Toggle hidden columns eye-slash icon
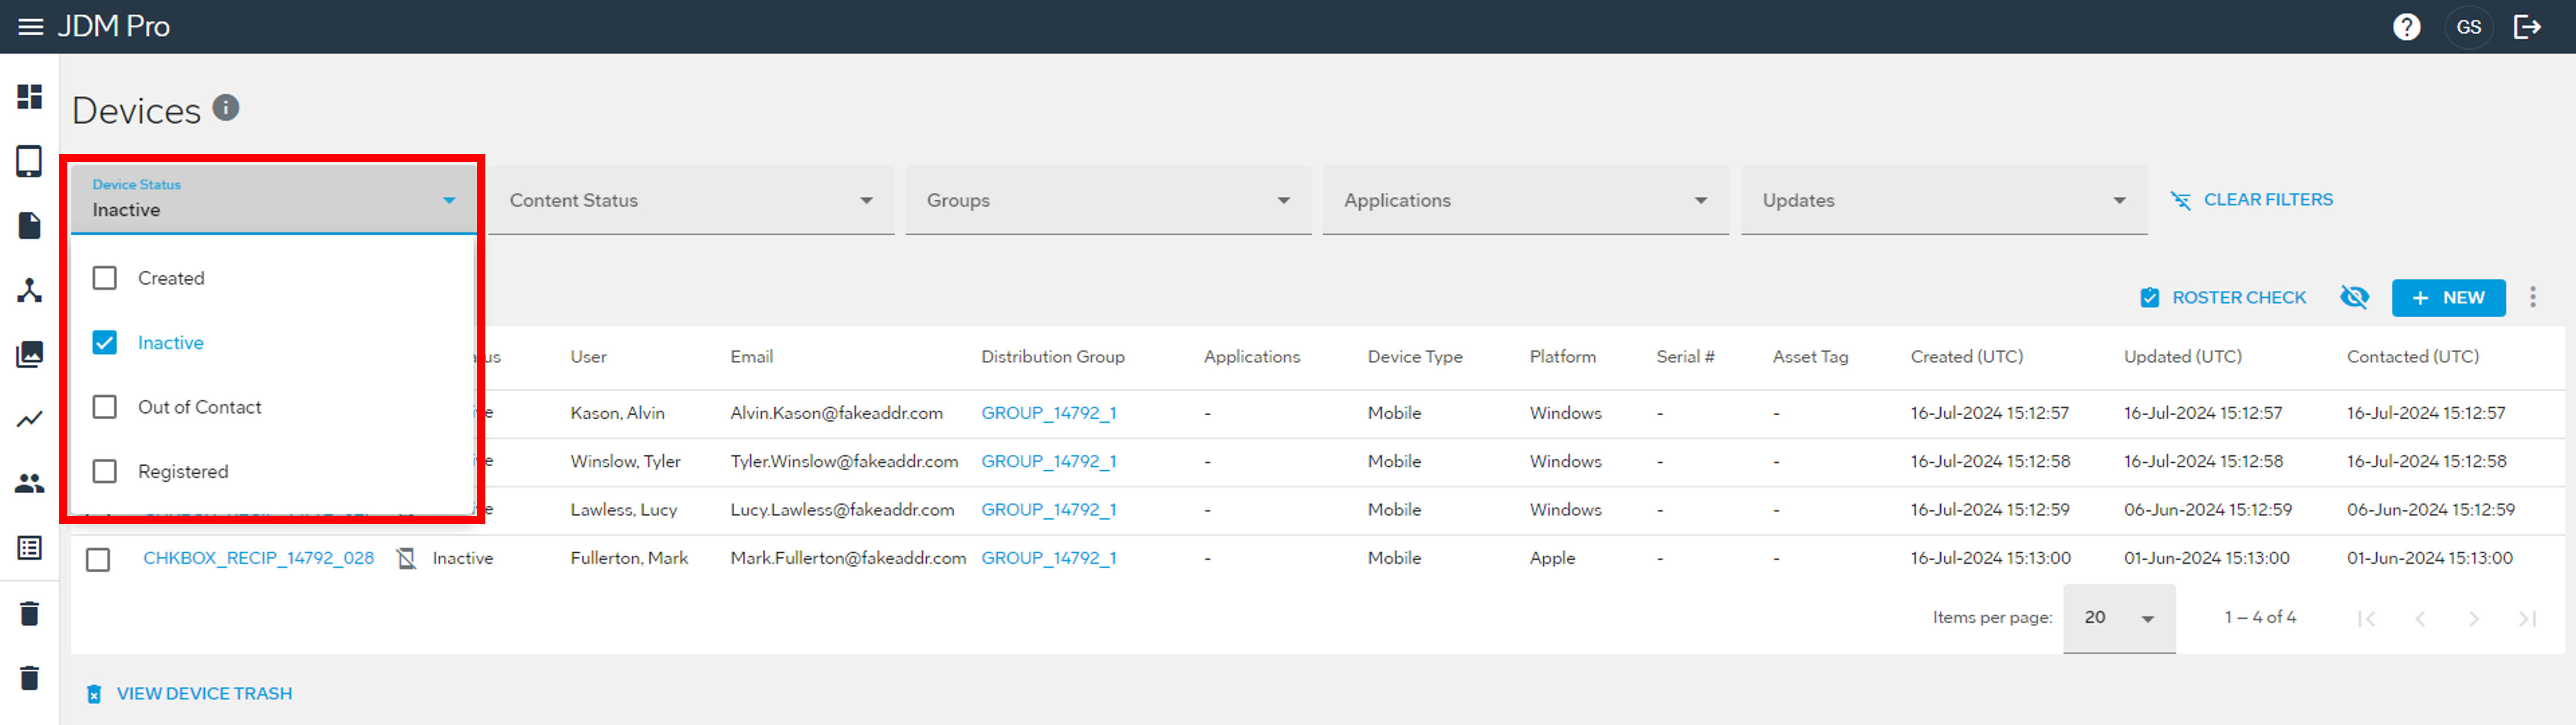The width and height of the screenshot is (2576, 725). (x=2355, y=297)
